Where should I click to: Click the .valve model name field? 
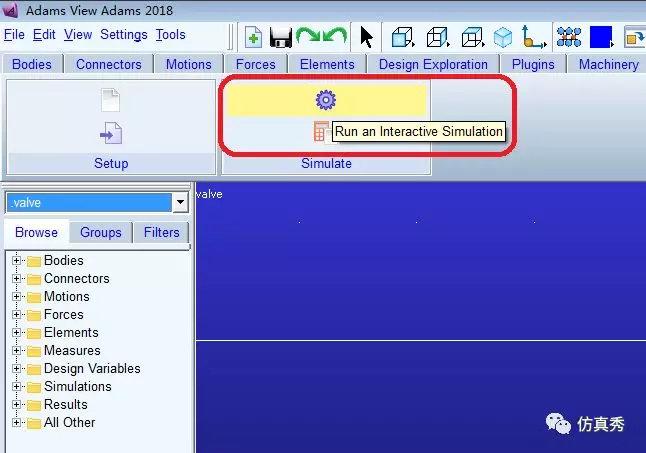tap(89, 203)
